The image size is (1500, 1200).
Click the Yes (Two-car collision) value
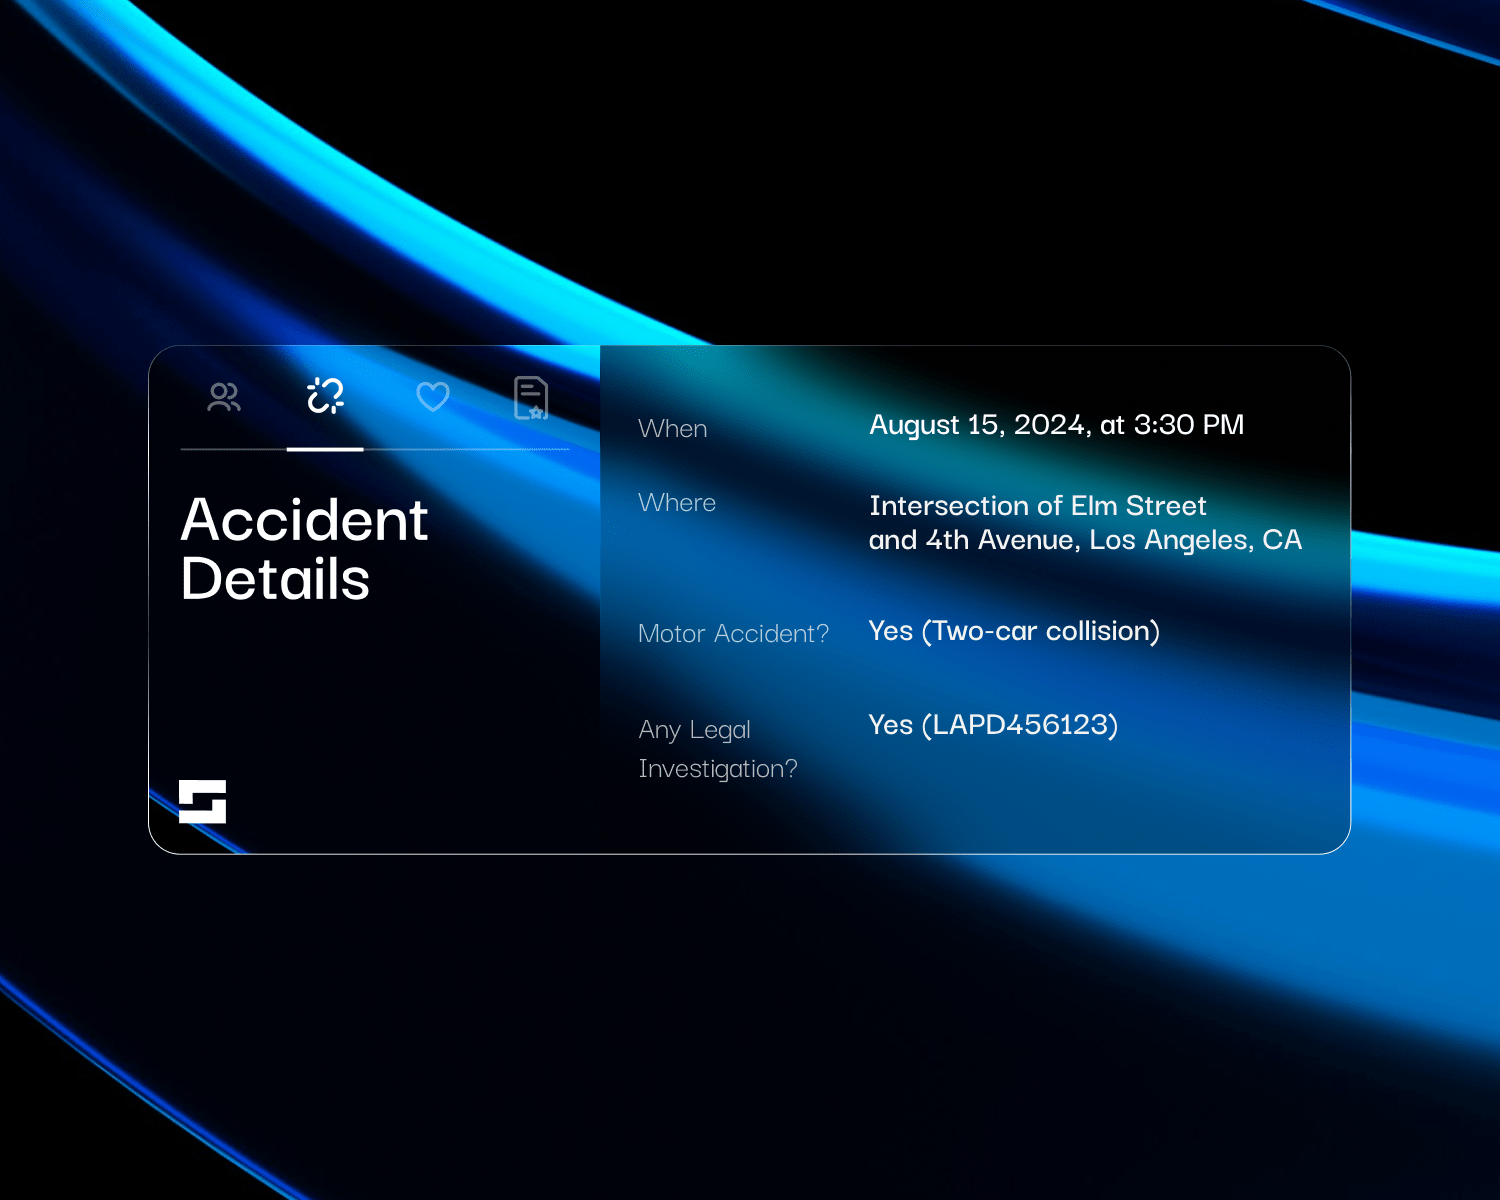tap(1014, 631)
